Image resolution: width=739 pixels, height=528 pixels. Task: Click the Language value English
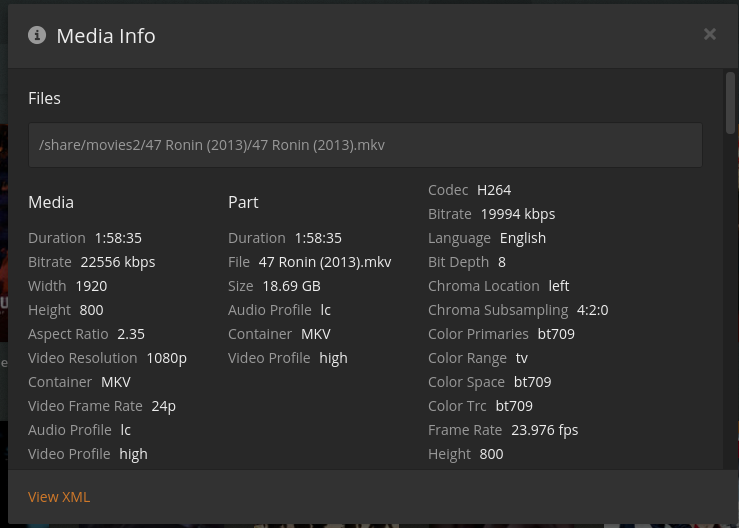[522, 238]
